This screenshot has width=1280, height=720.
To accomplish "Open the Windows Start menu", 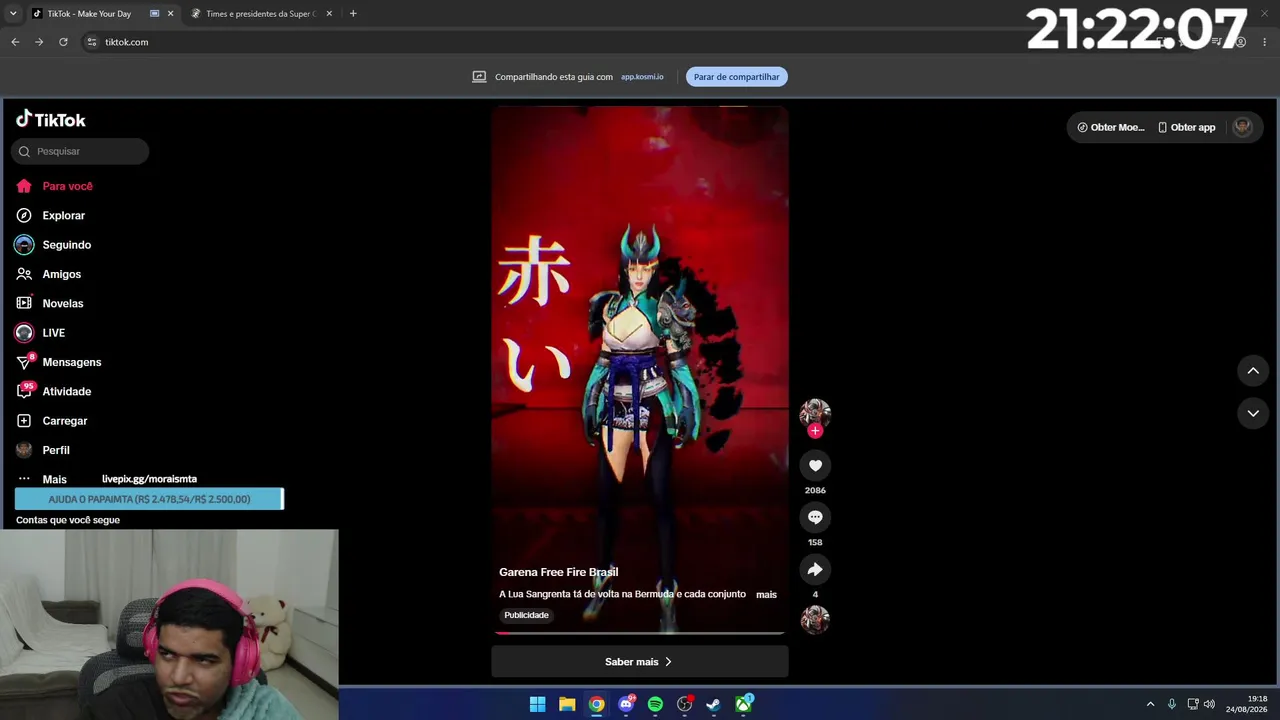I will coord(537,704).
